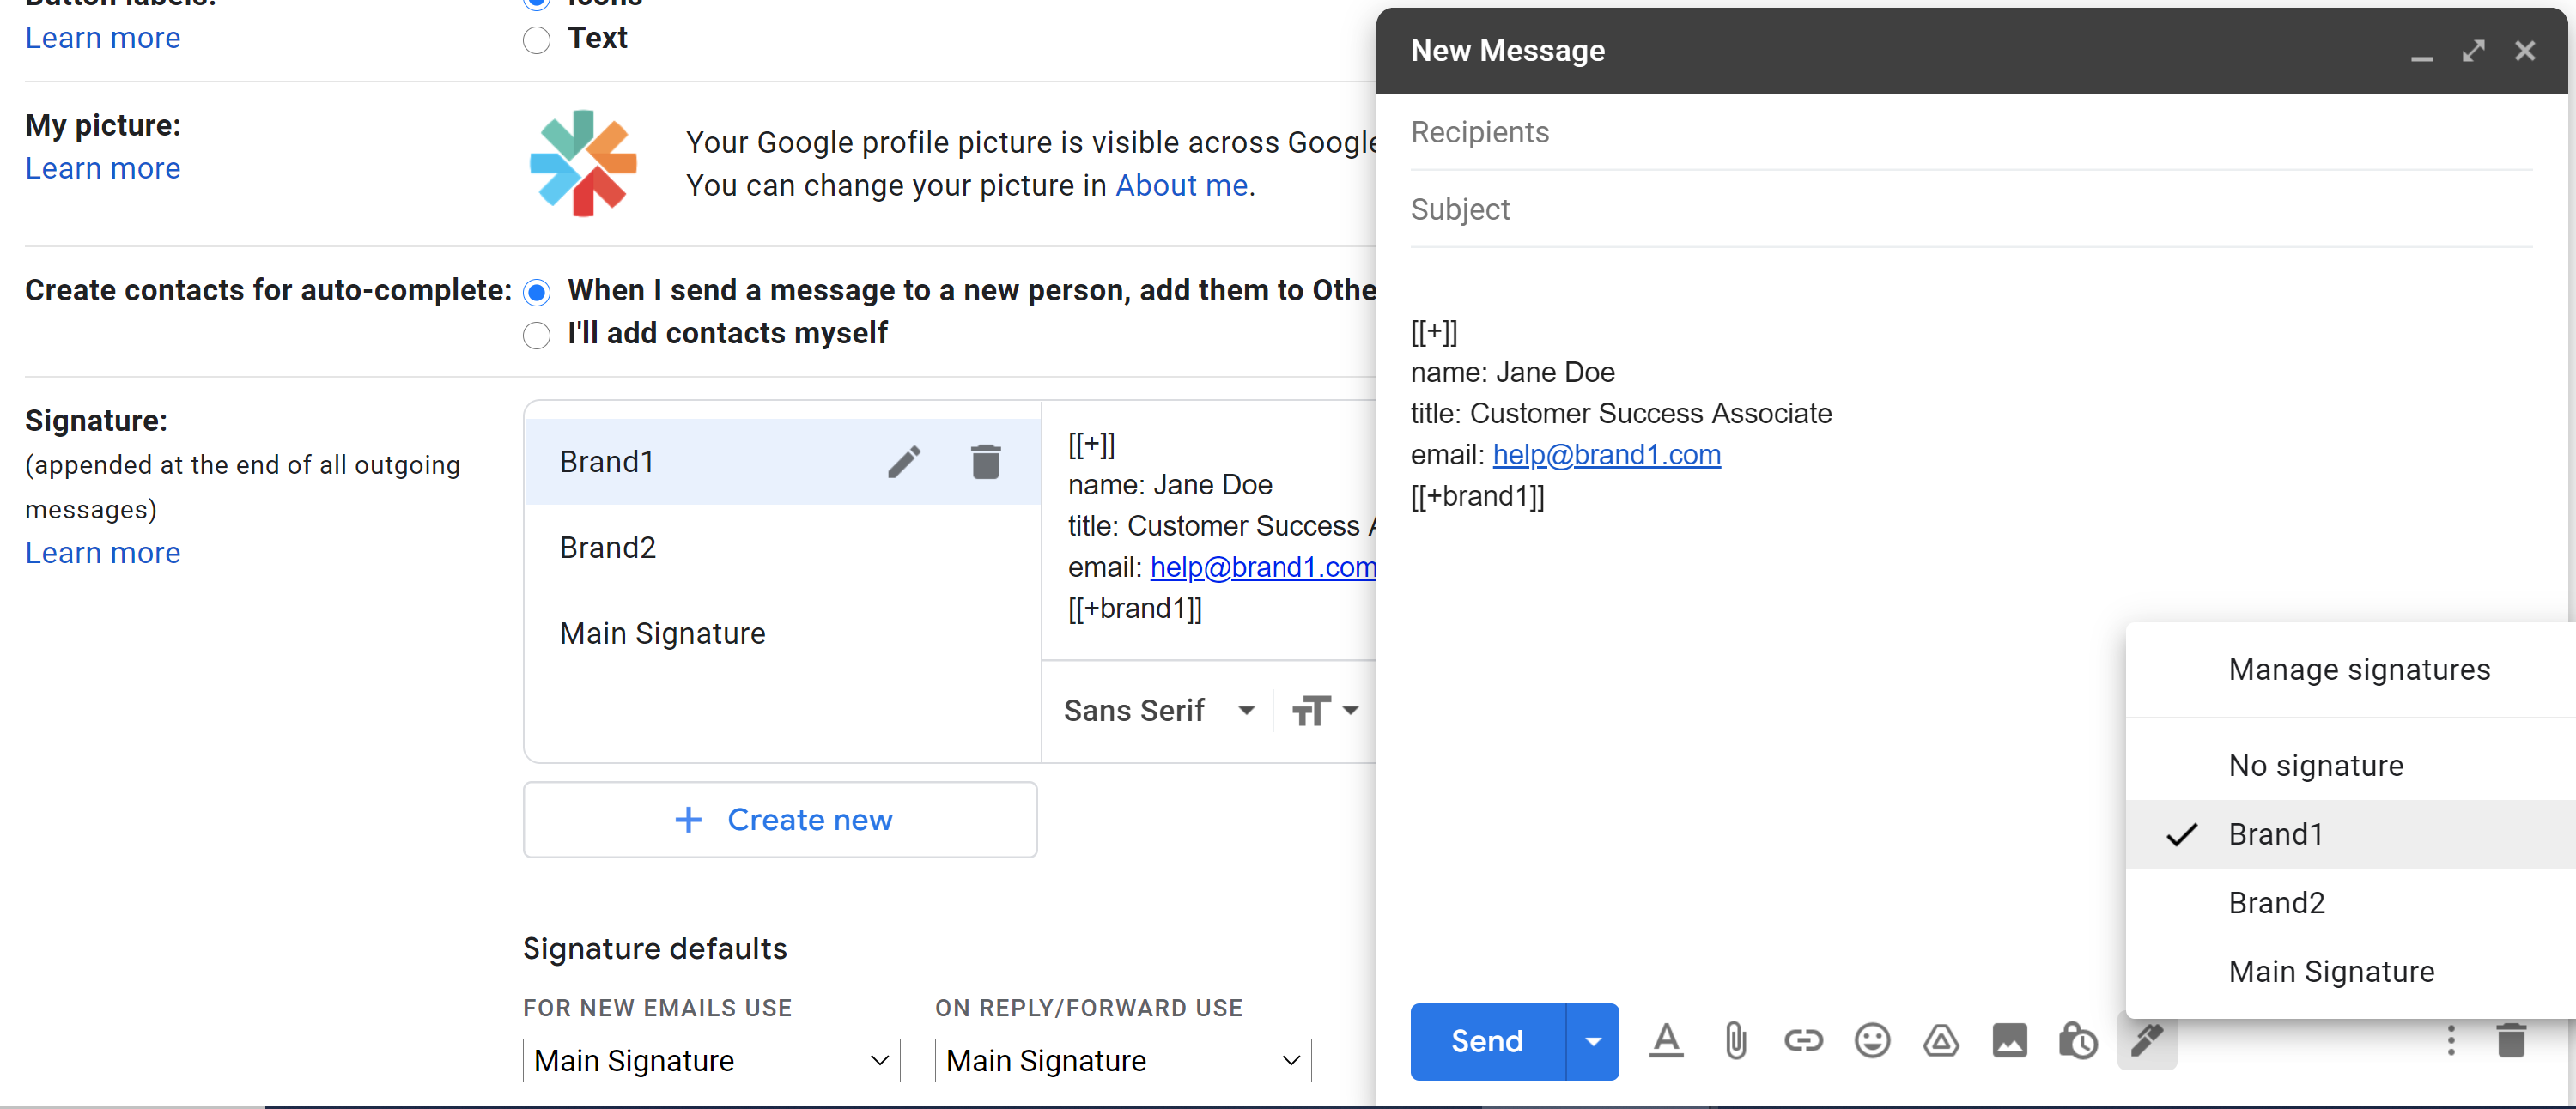Open formatting options icon in compose toolbar
Screen dimensions: 2576x1109
coord(1666,1041)
